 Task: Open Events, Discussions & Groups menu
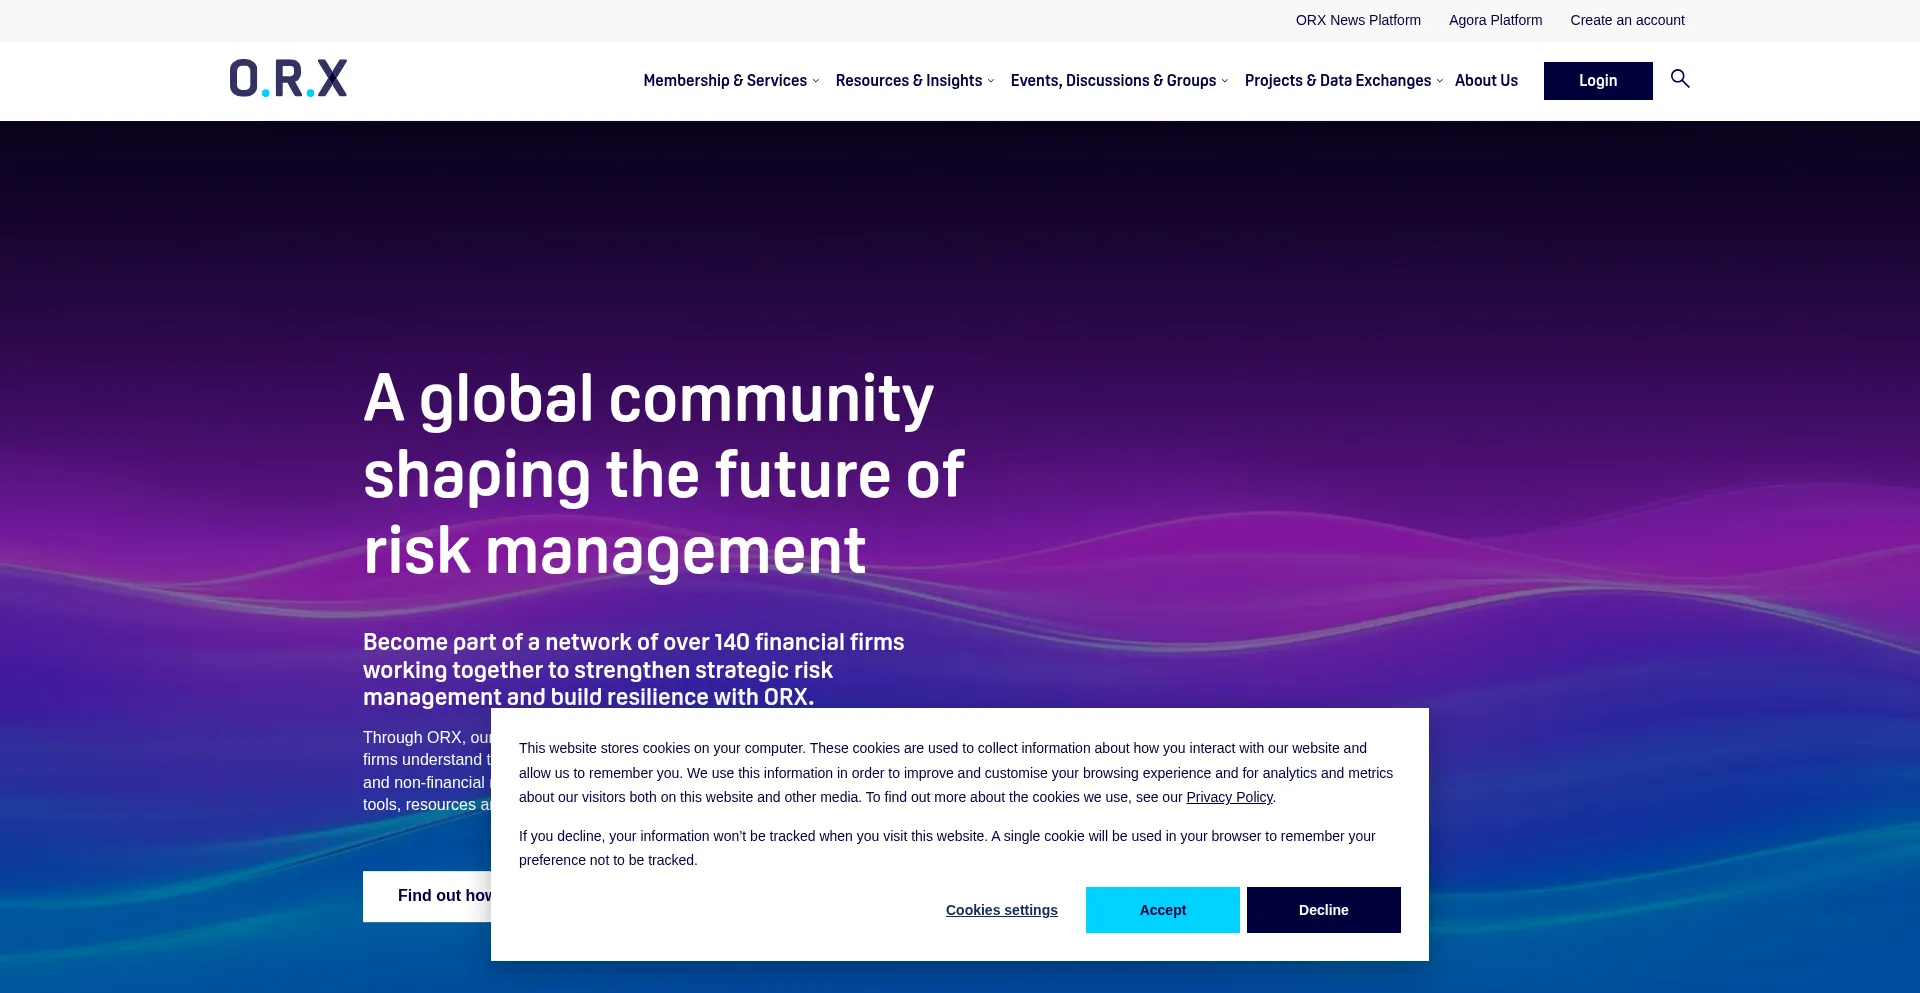[1113, 81]
